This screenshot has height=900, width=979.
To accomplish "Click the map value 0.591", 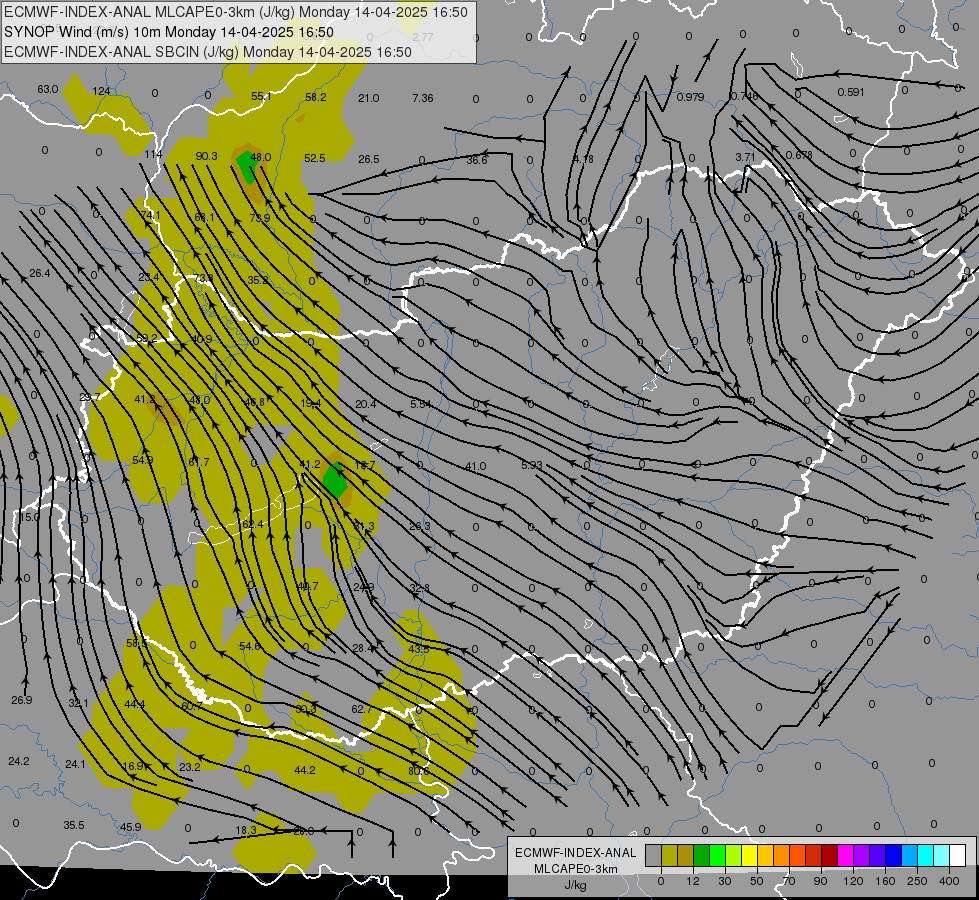I will (x=851, y=92).
